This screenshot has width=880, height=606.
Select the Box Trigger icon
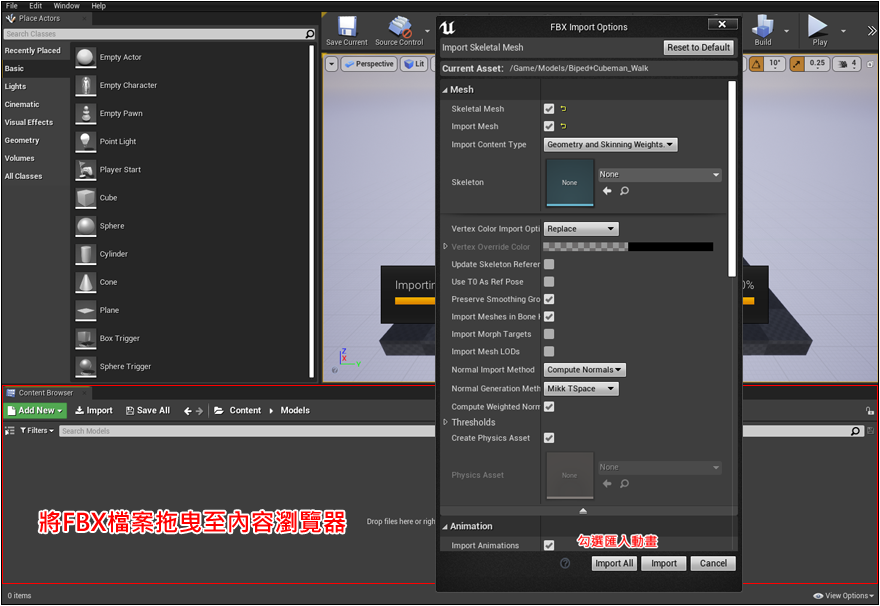85,338
